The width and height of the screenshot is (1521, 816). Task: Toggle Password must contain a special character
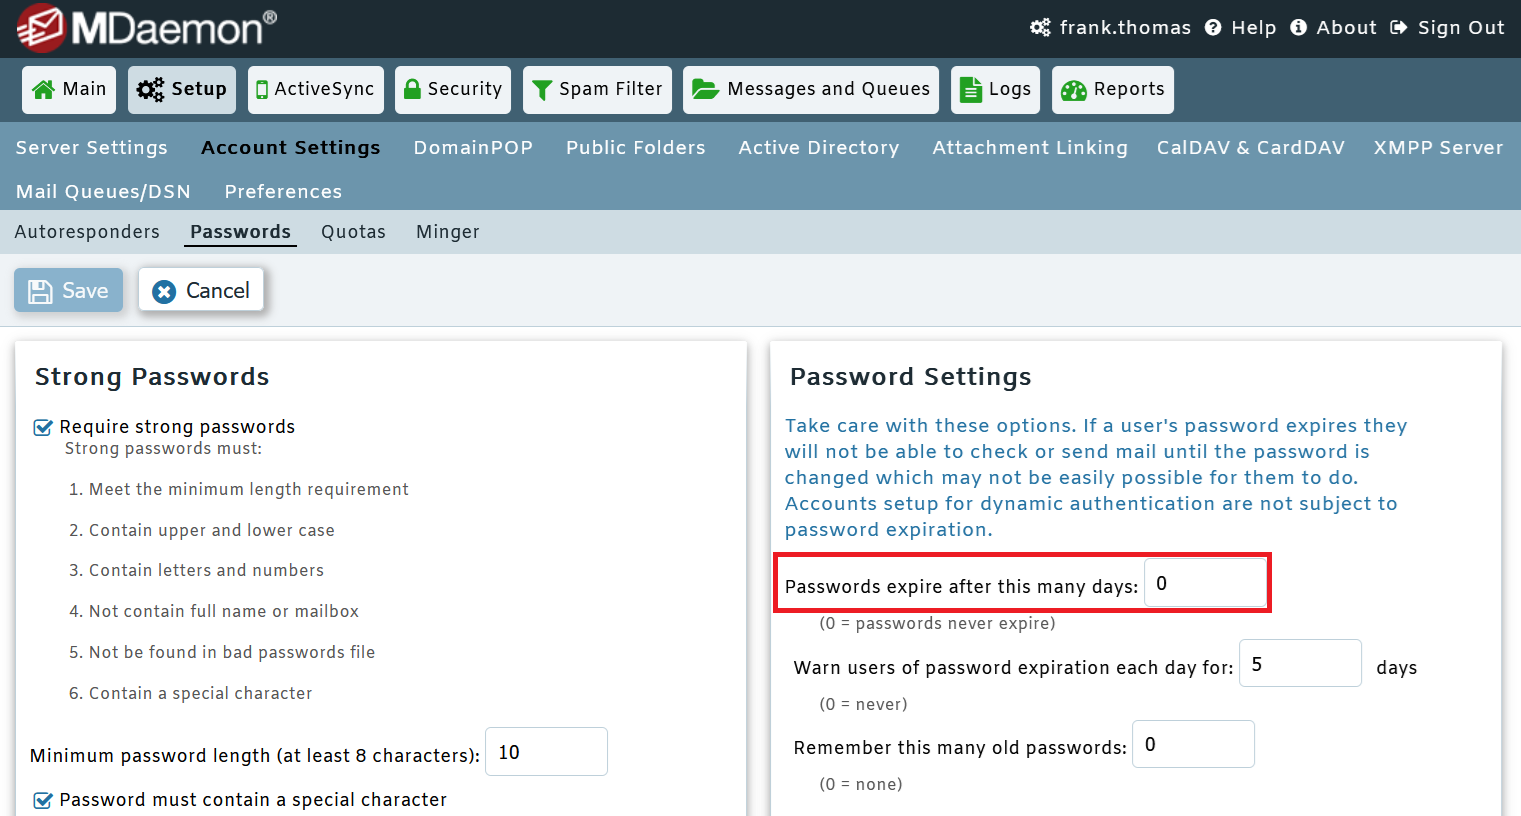click(x=42, y=800)
